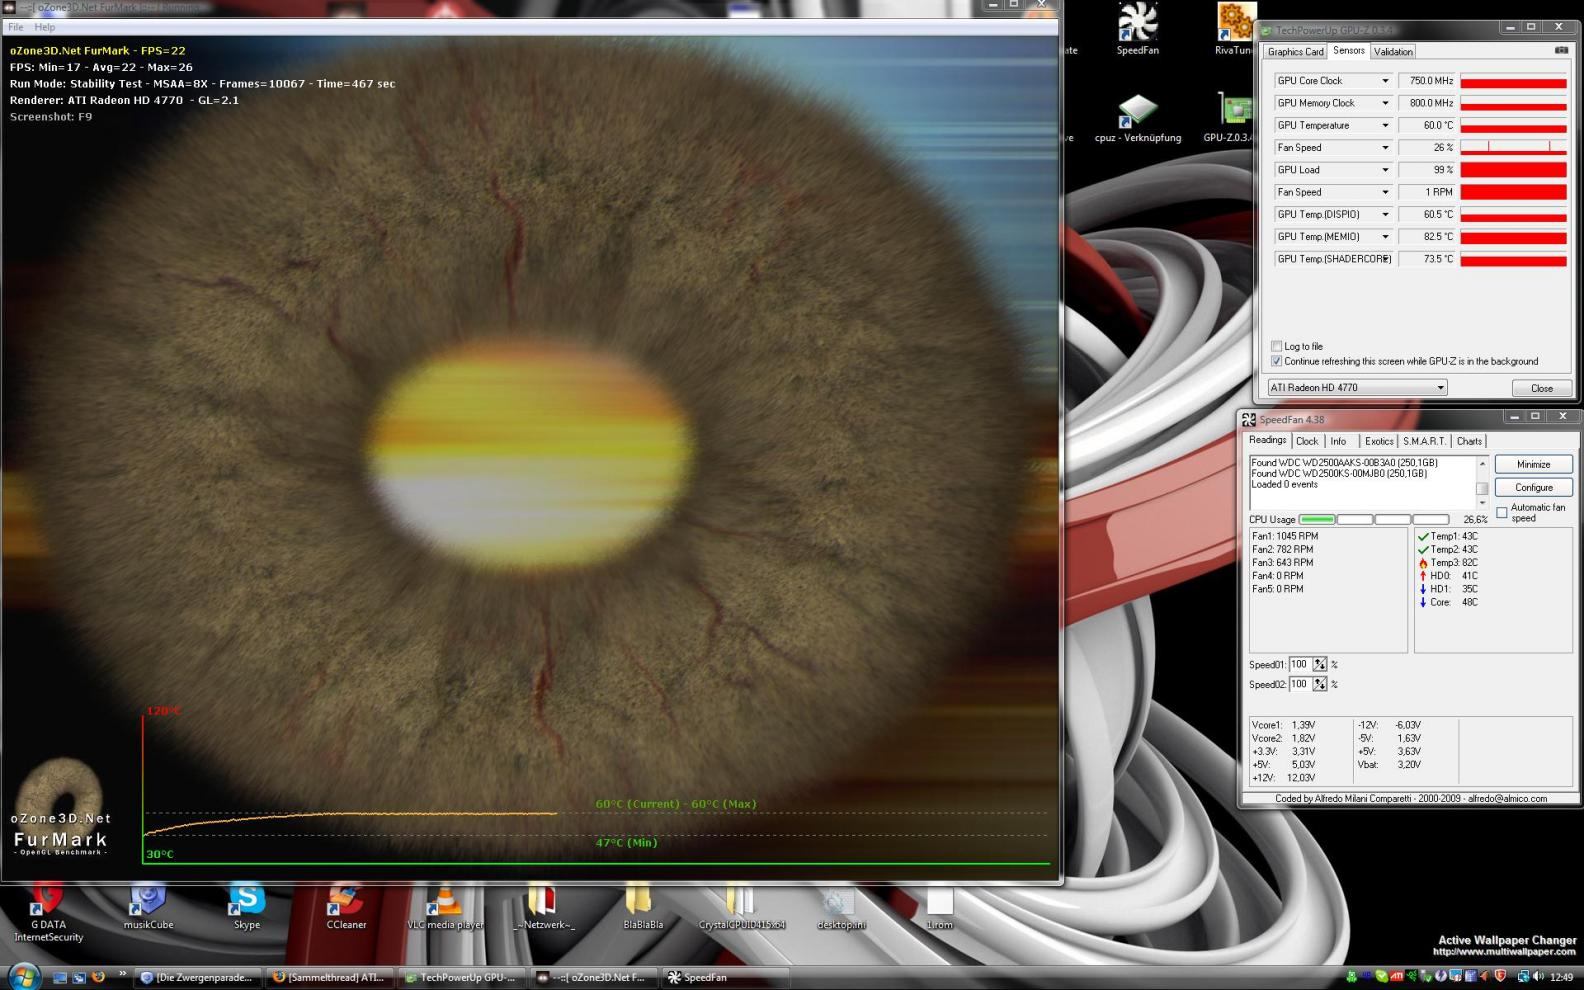Click Show Desktop in Quick Launch
This screenshot has width=1584, height=990.
click(x=60, y=977)
